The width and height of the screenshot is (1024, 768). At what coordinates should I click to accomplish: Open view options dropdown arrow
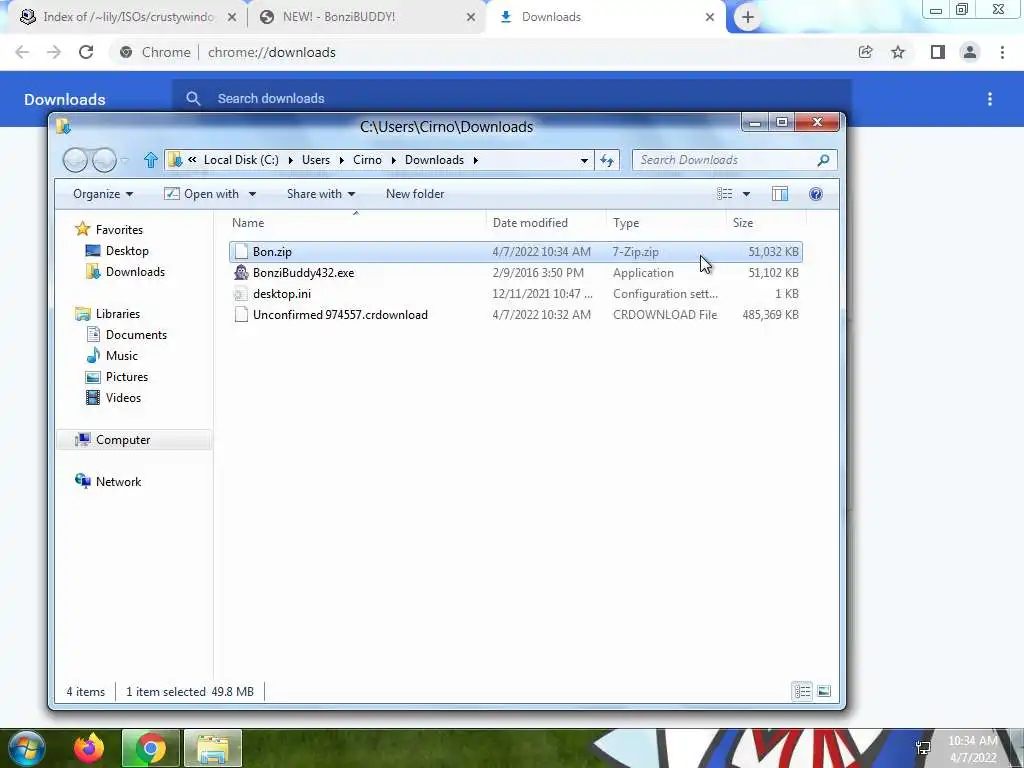[746, 194]
